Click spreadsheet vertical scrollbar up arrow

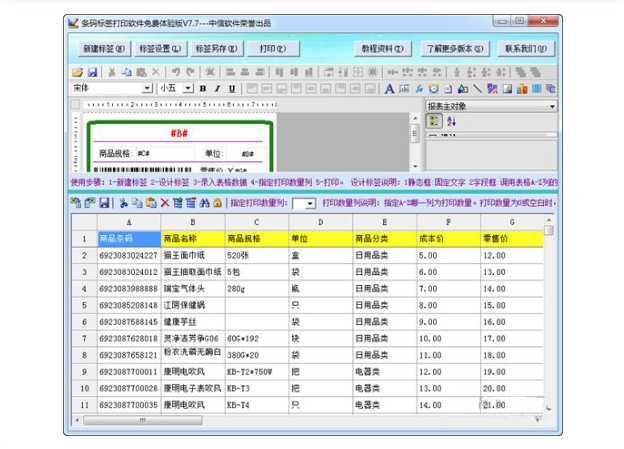pyautogui.click(x=549, y=220)
